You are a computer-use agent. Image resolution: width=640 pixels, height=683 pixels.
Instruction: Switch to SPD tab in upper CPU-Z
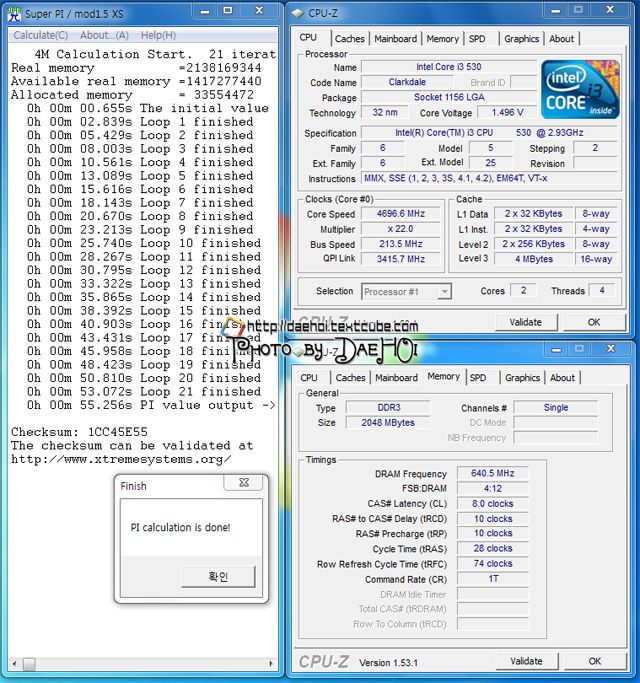tap(477, 39)
